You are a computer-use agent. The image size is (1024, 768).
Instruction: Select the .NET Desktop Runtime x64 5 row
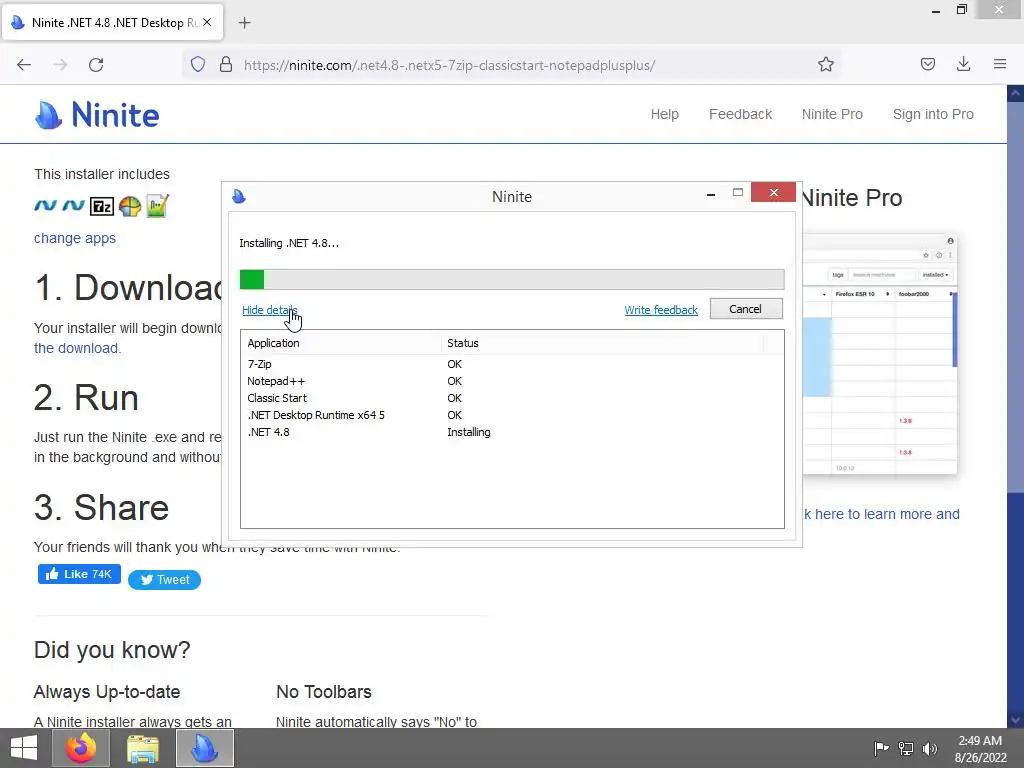(x=512, y=415)
